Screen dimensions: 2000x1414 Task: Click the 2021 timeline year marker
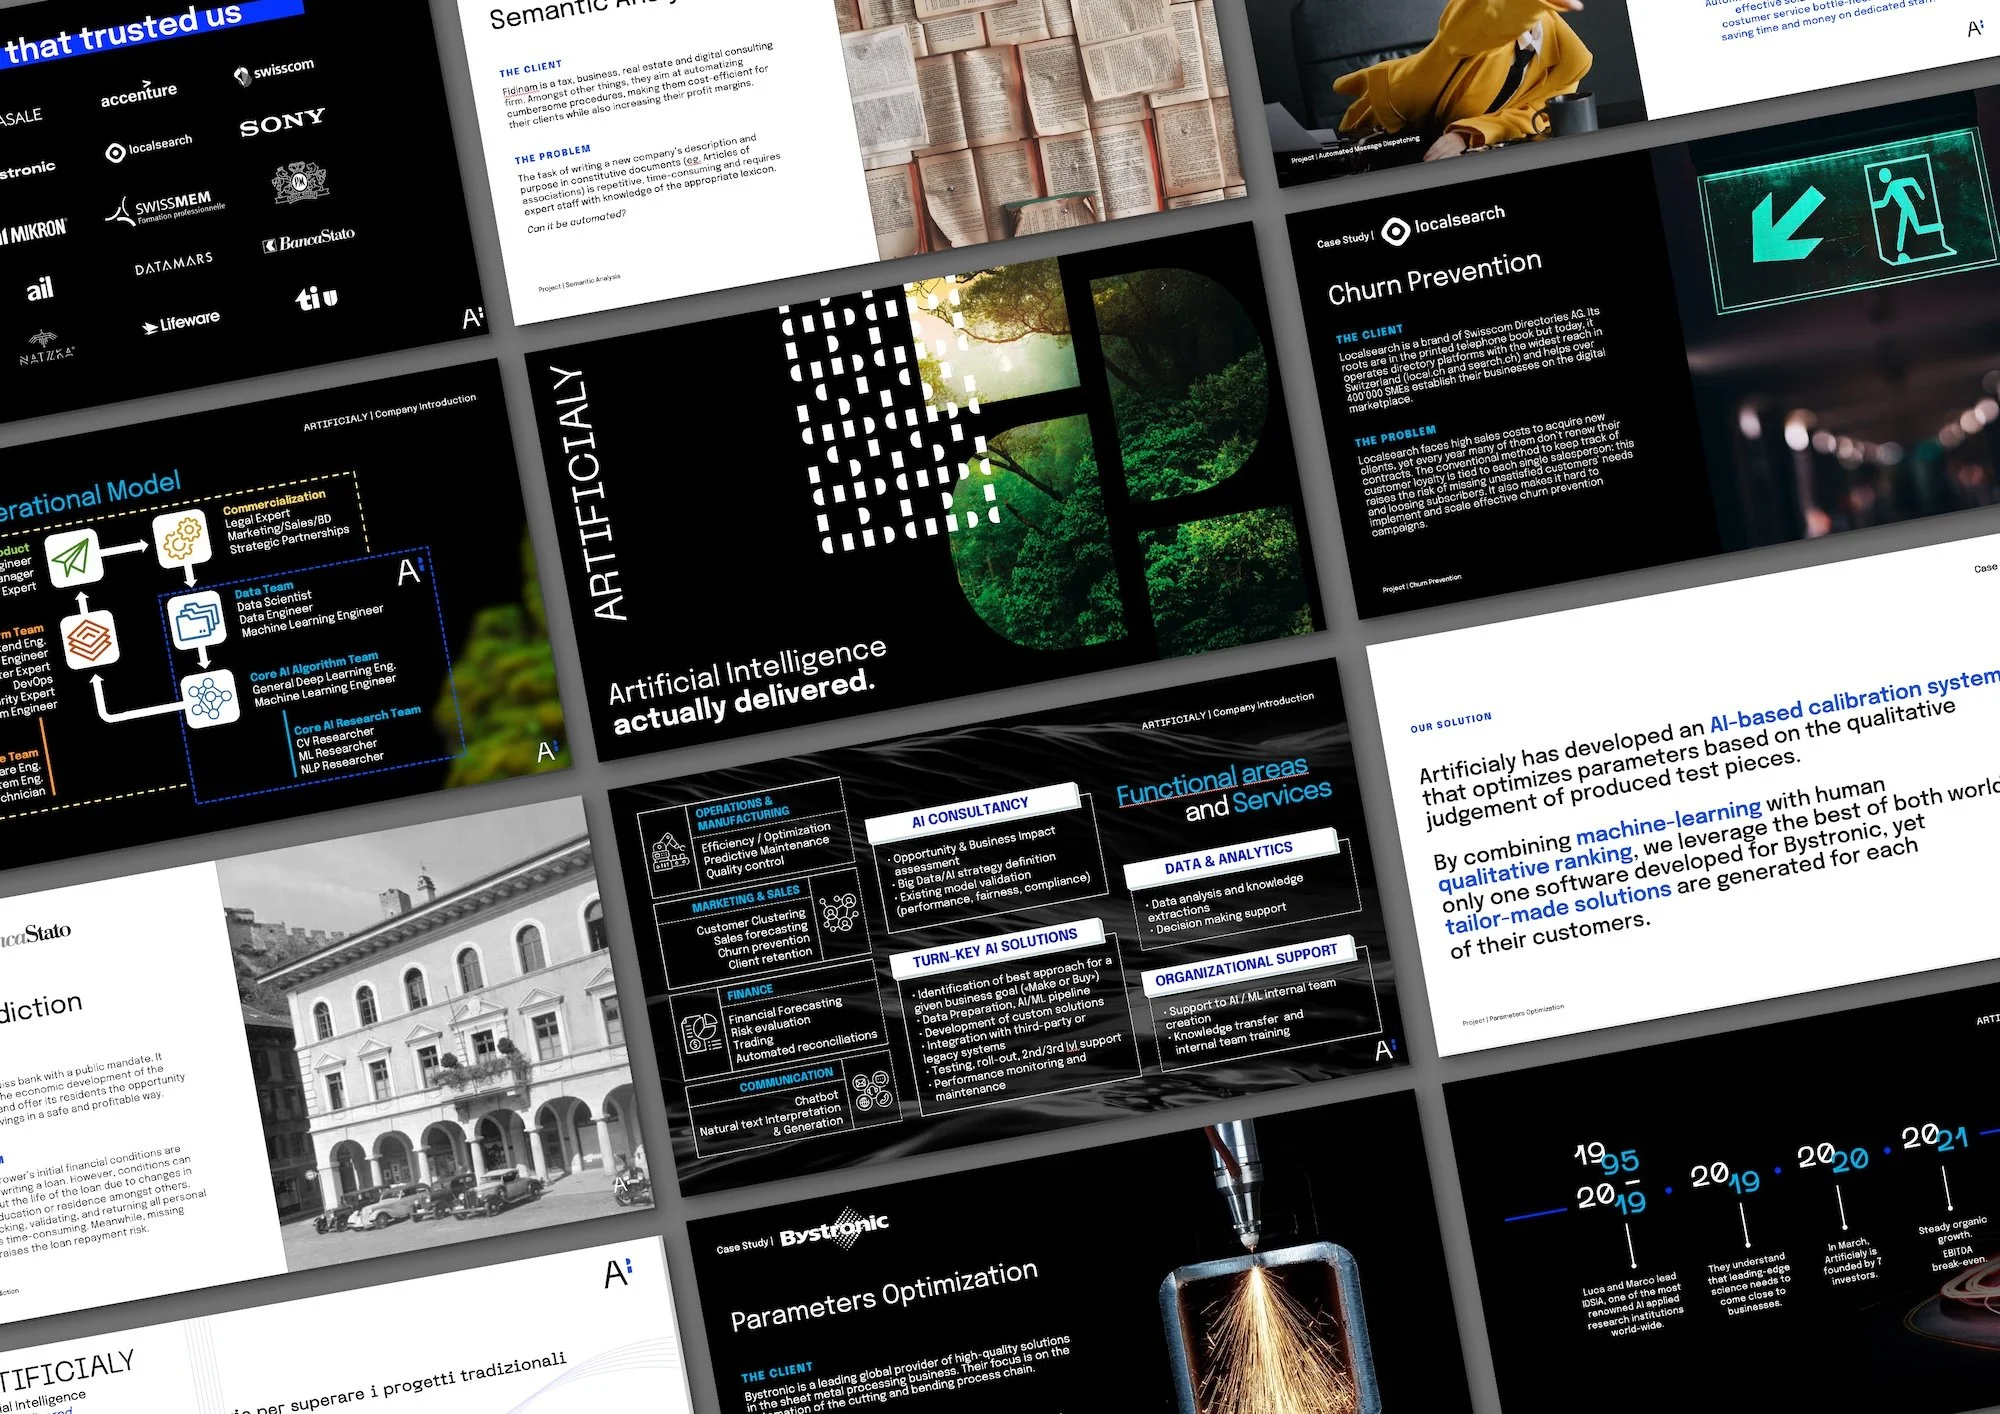(1934, 1138)
